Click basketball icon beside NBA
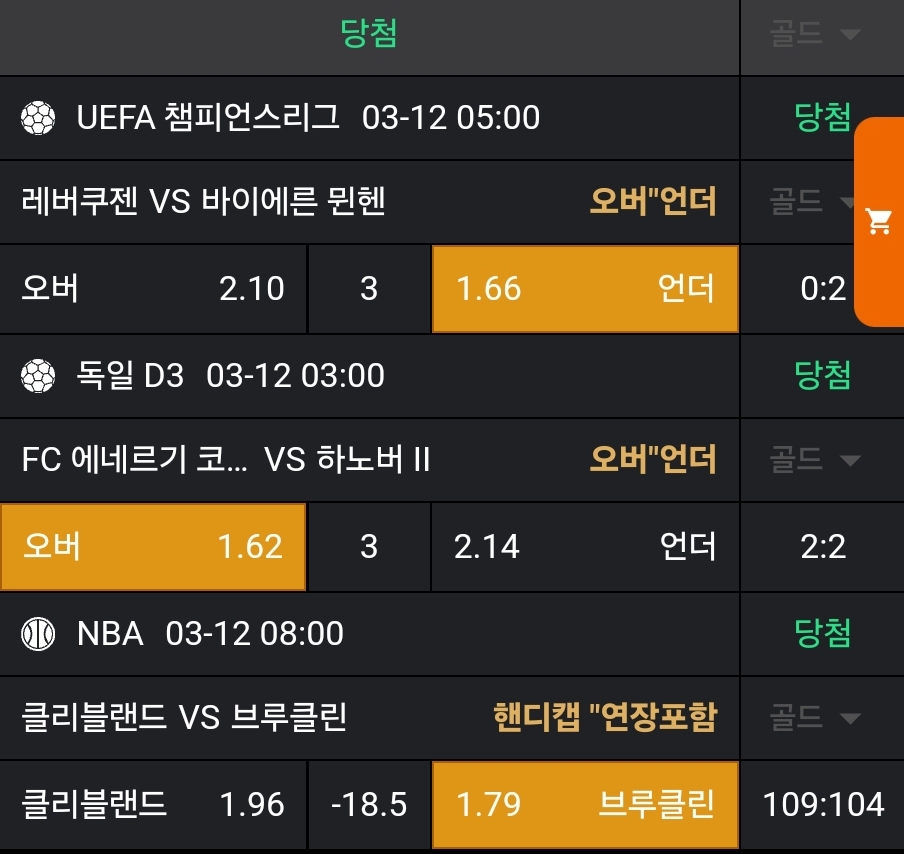 point(38,634)
